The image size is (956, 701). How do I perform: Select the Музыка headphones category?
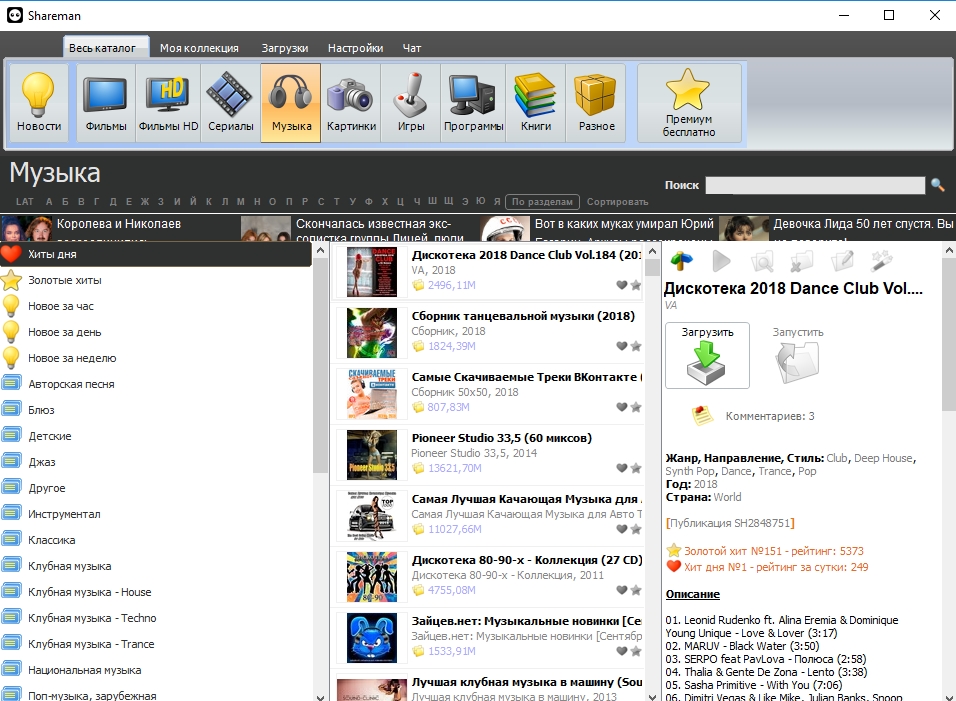(291, 102)
